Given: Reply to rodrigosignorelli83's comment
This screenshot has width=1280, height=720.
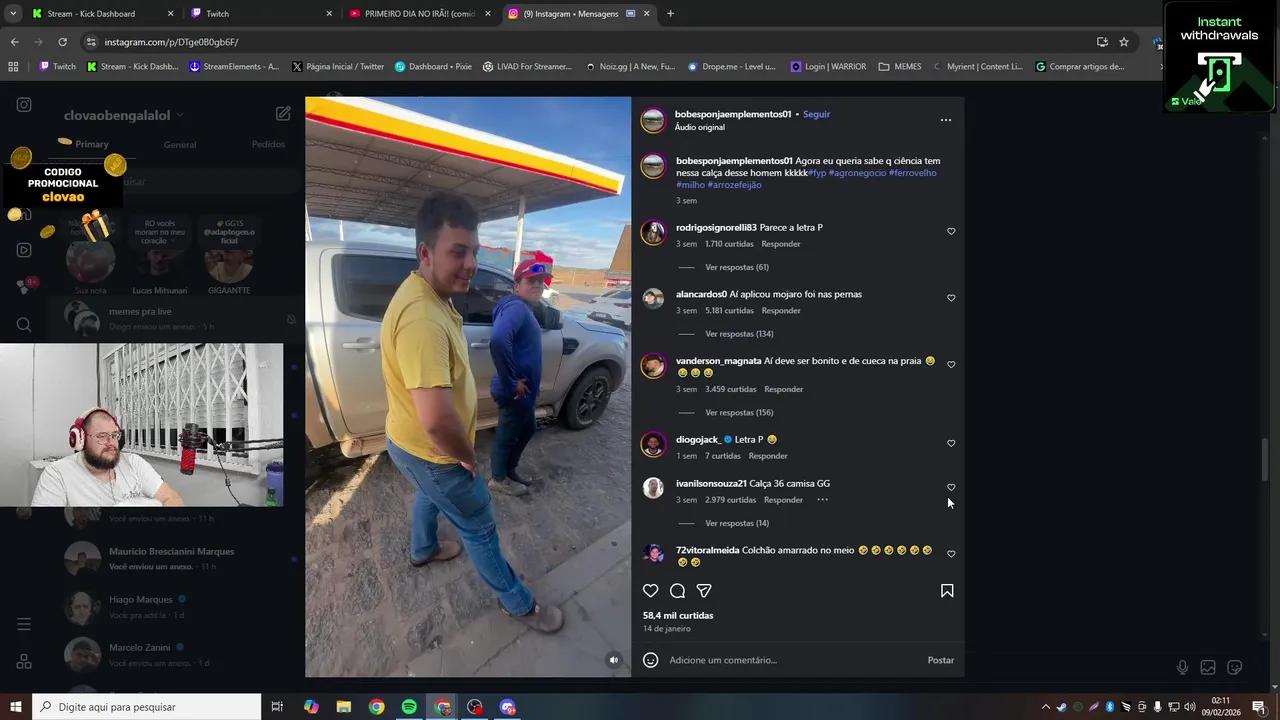Looking at the screenshot, I should click(x=781, y=244).
